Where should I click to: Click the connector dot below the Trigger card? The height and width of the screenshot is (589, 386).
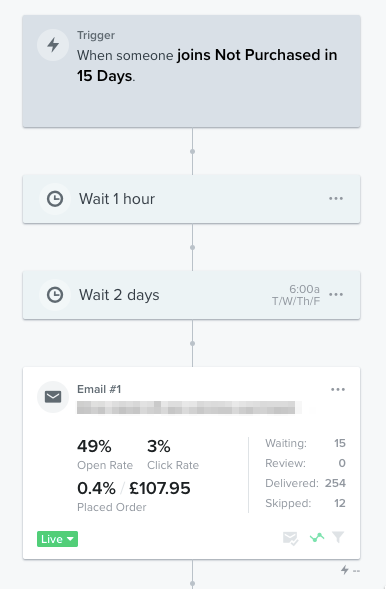192,151
